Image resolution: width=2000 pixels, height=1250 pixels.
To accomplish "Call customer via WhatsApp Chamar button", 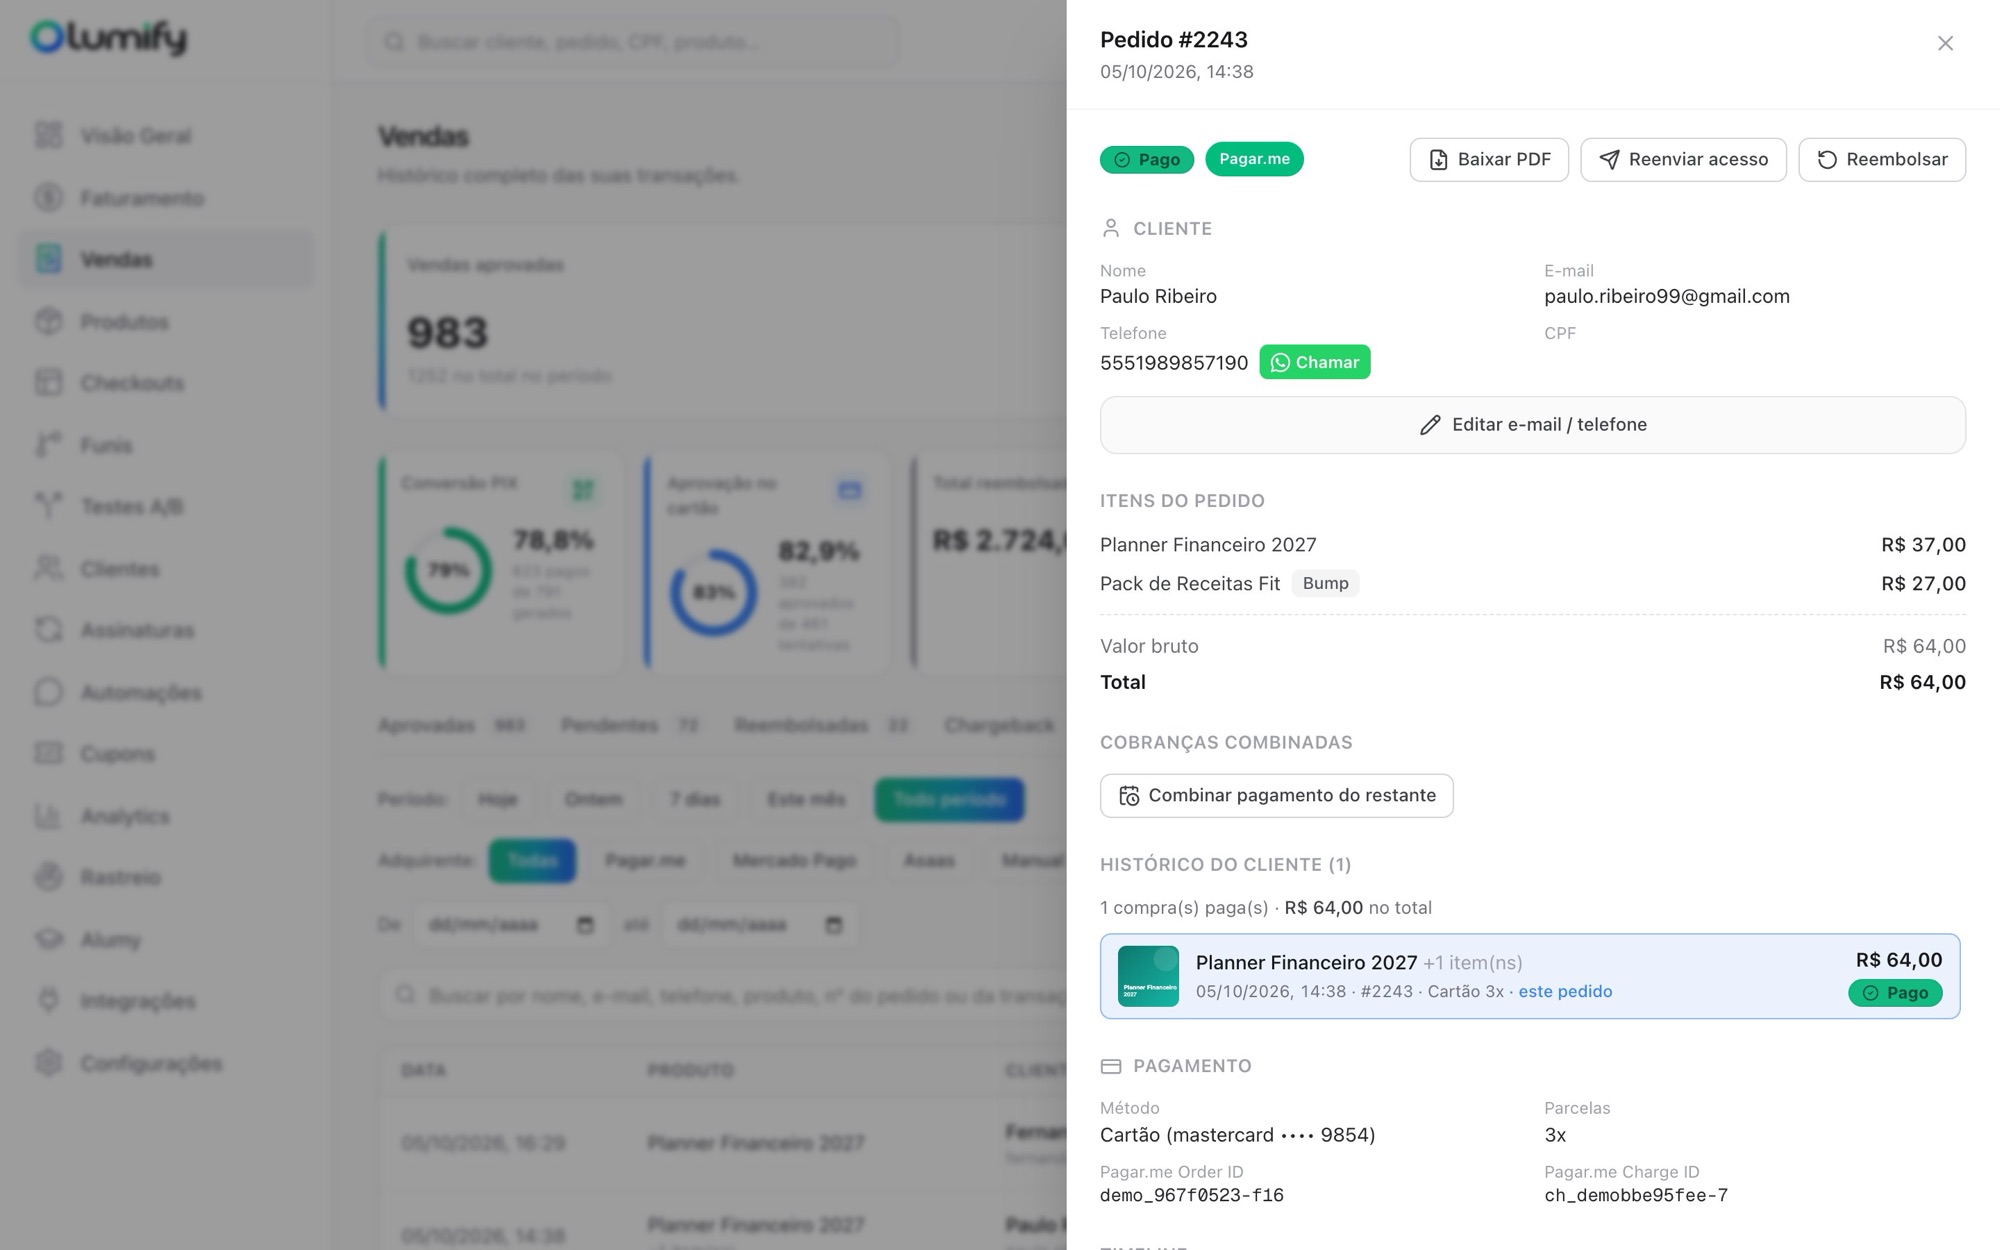I will tap(1315, 362).
